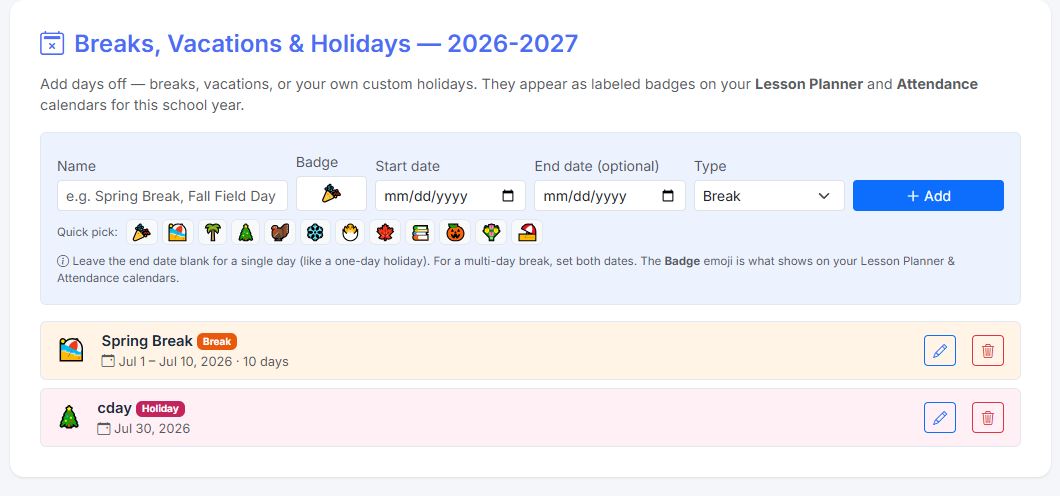The width and height of the screenshot is (1060, 496).
Task: Open the Type dropdown showing Break
Action: click(769, 196)
